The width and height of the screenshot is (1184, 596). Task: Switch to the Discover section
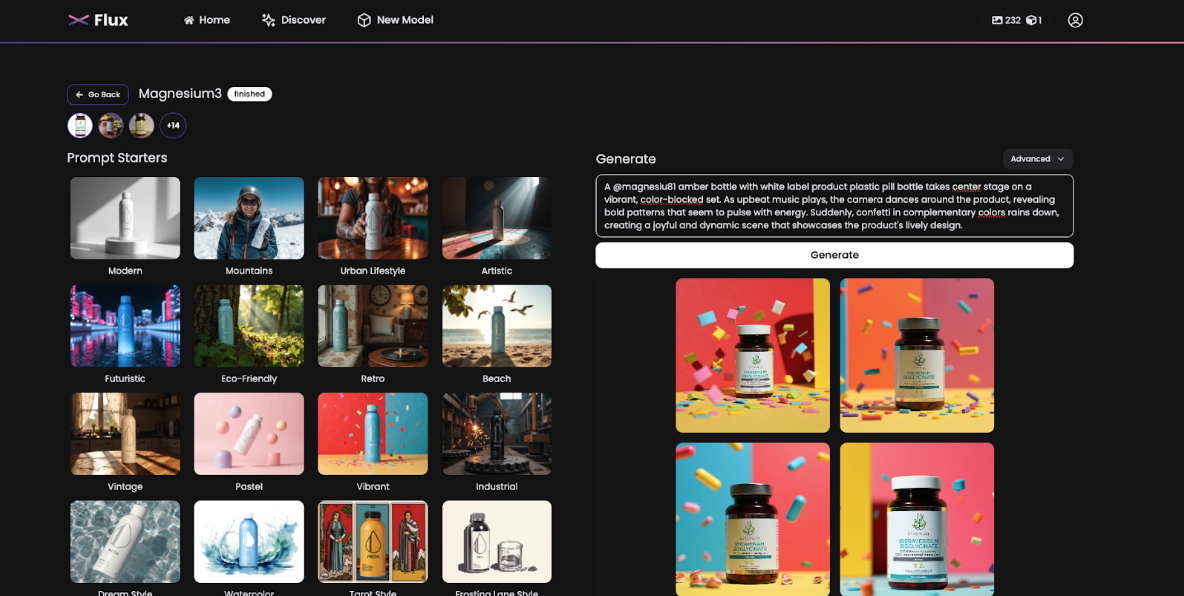click(294, 19)
